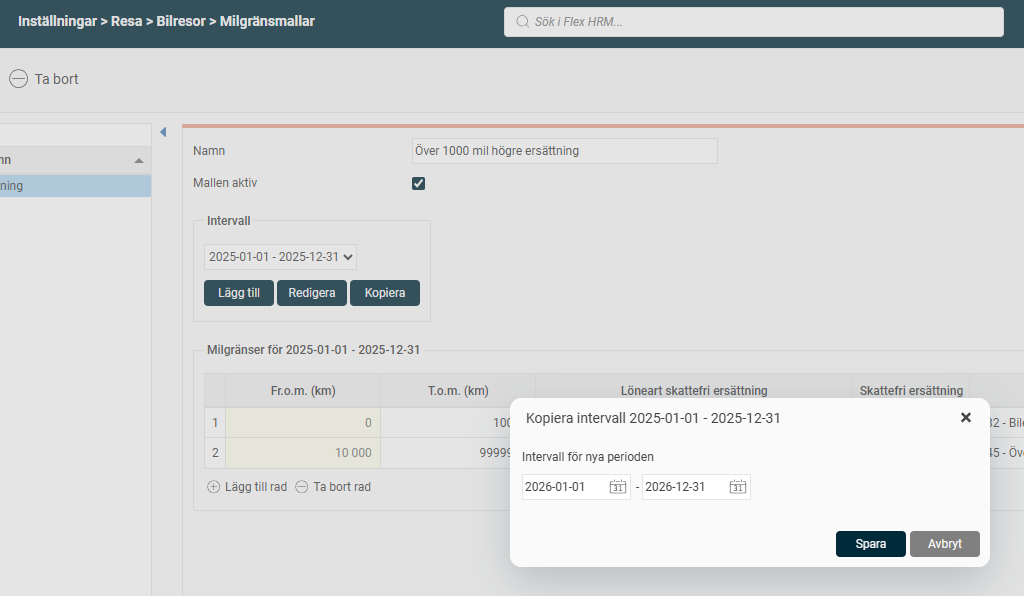
Task: Sort the list by the name column arrow
Action: pyautogui.click(x=138, y=160)
